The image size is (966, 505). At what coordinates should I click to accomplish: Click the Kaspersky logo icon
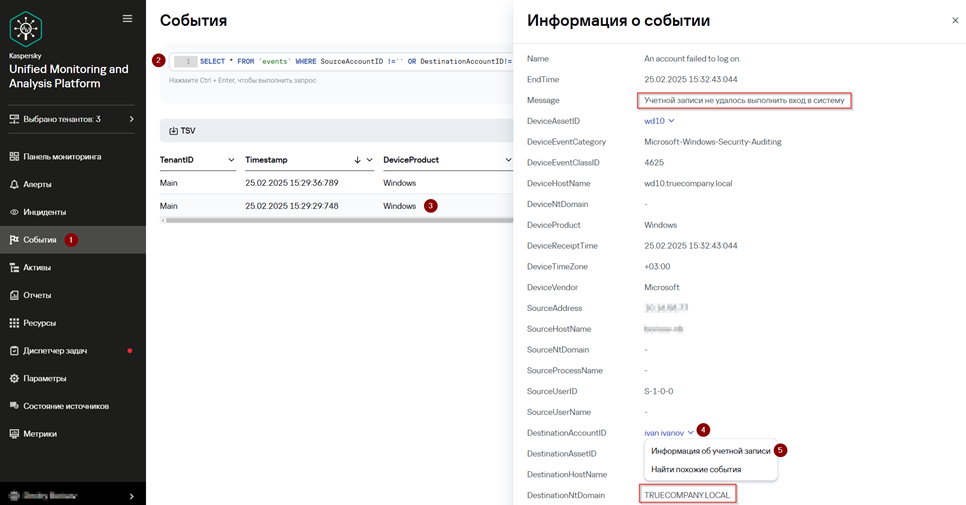[25, 28]
